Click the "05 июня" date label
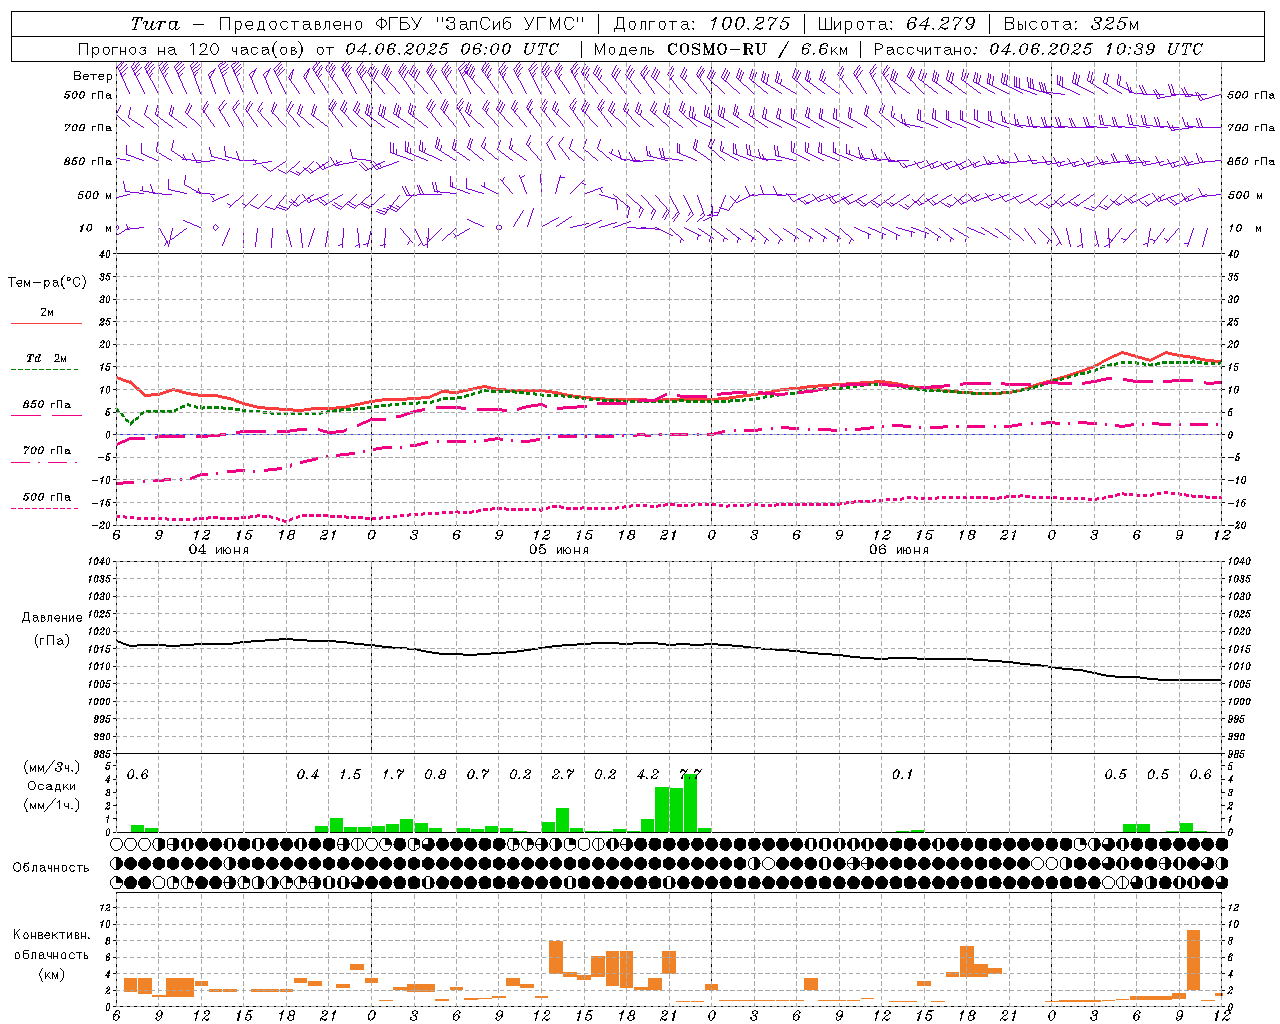The height and width of the screenshot is (1024, 1280). 559,550
